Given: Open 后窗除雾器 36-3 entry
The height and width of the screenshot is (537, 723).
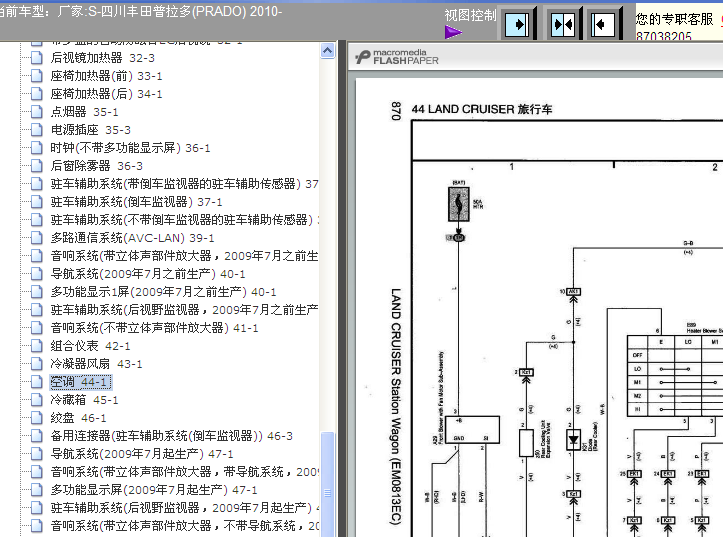Looking at the screenshot, I should (x=96, y=166).
